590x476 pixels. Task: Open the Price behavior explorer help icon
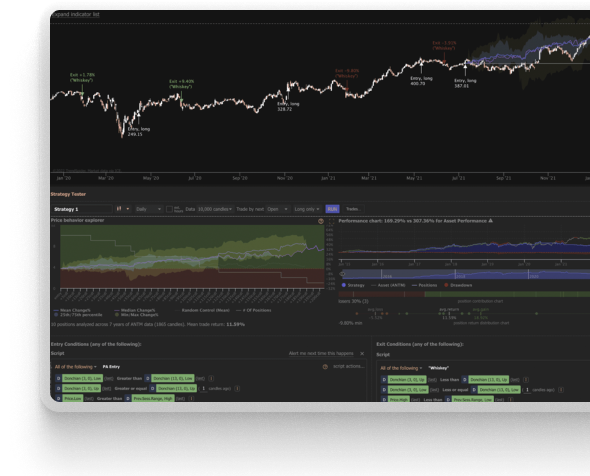[x=321, y=221]
